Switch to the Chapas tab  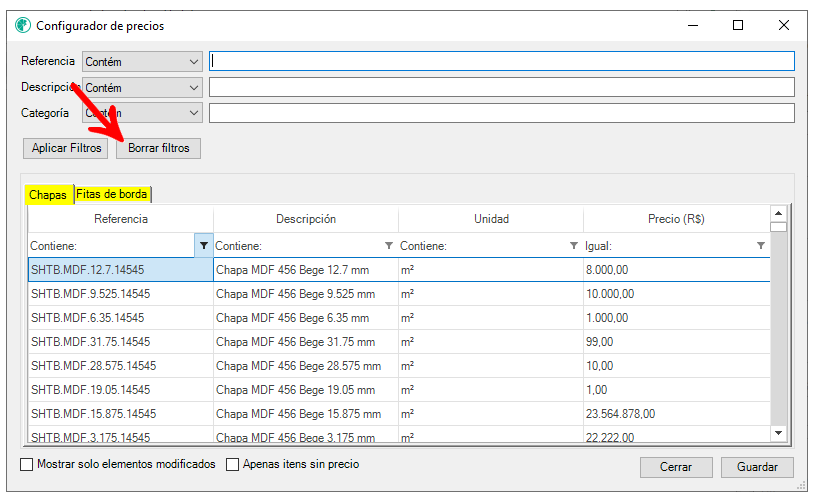pyautogui.click(x=48, y=195)
